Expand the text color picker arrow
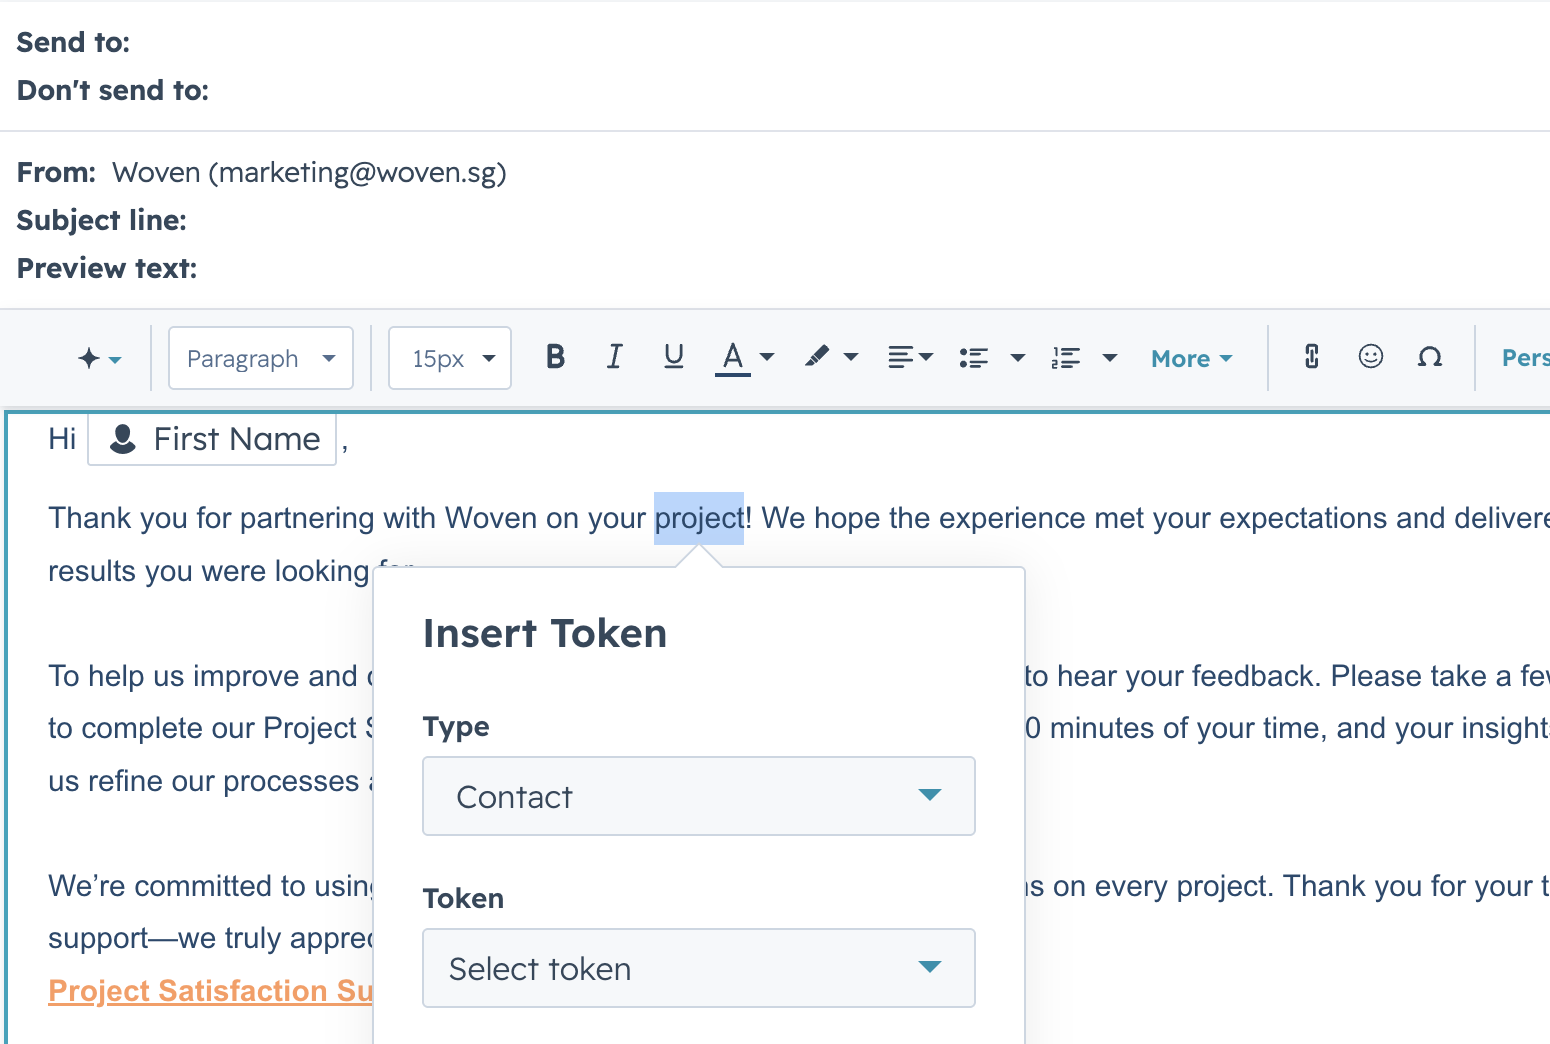 (x=767, y=357)
